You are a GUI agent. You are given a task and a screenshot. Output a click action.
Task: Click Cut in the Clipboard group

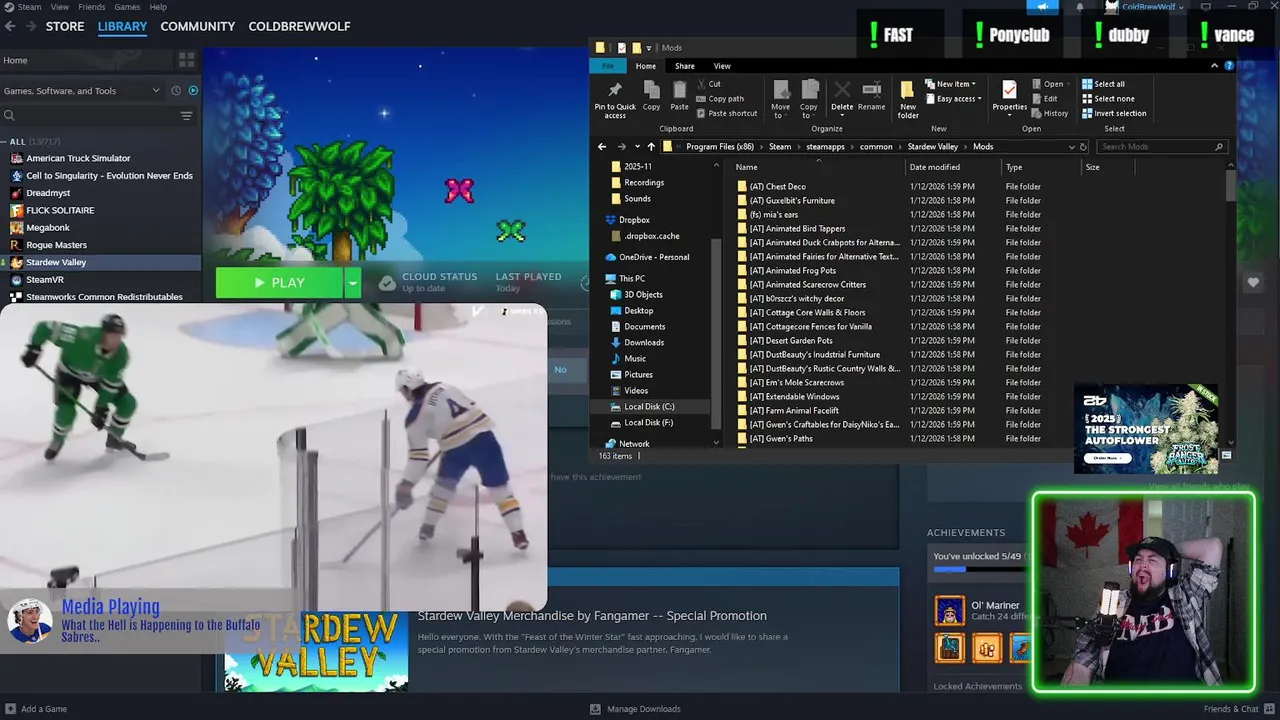(707, 84)
